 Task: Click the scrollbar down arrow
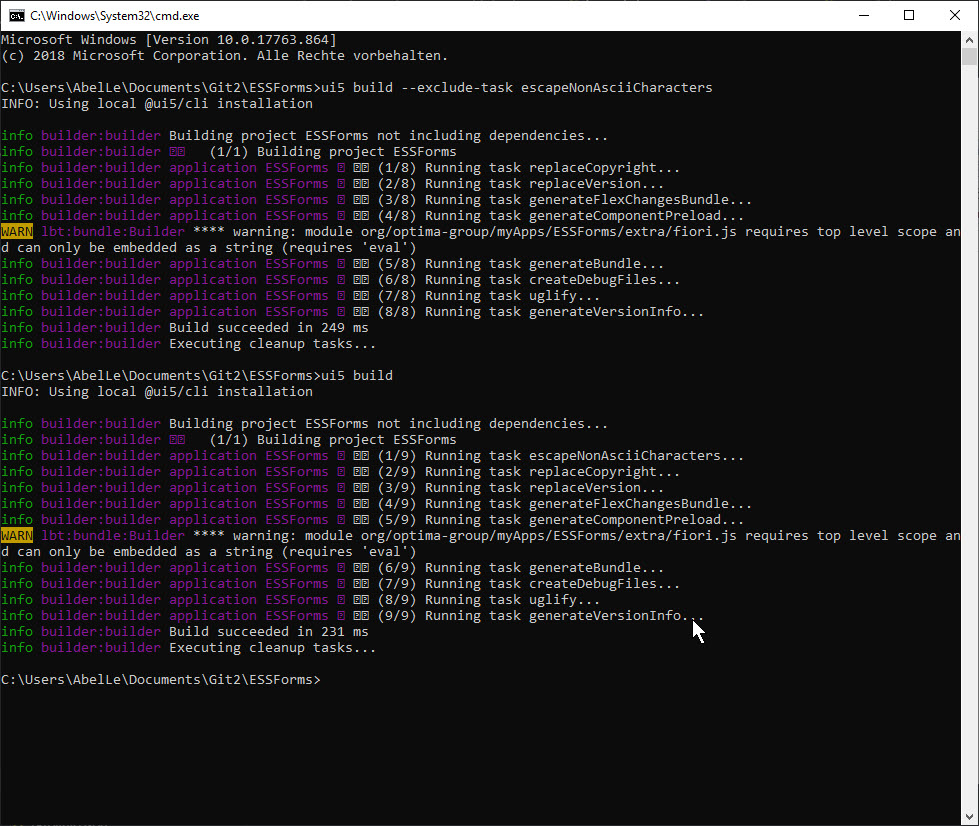point(970,817)
